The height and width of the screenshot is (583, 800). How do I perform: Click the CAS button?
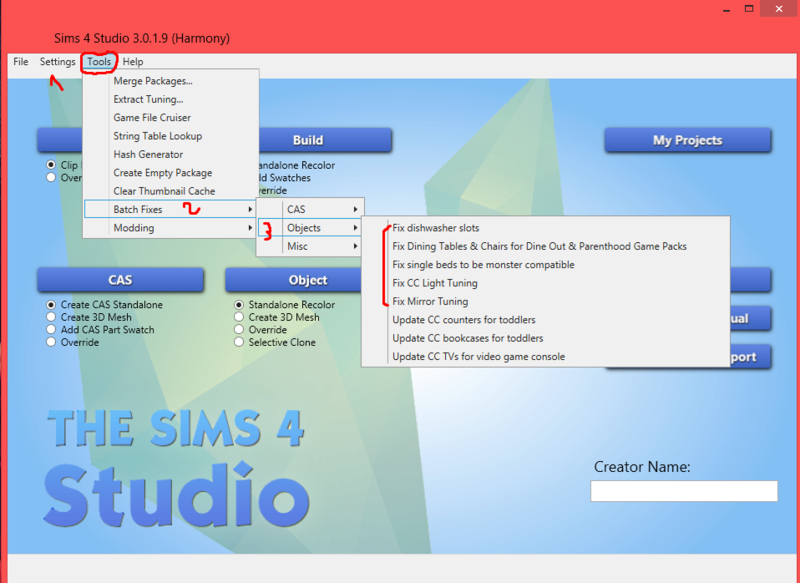pyautogui.click(x=120, y=280)
